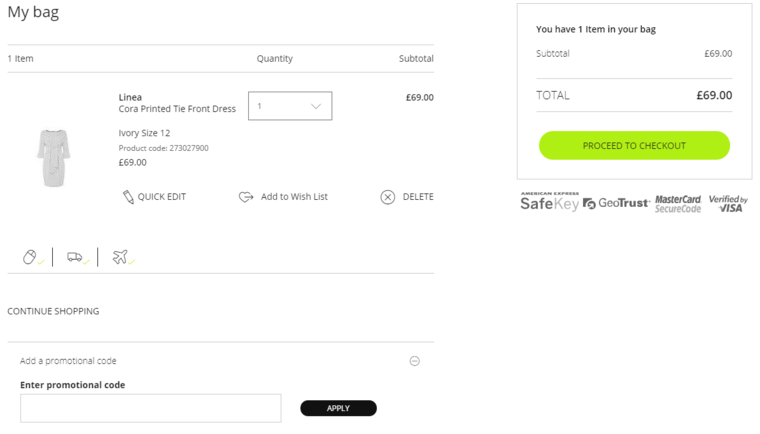Click the Verified by Visa logo
This screenshot has height=434, width=760.
(x=728, y=204)
